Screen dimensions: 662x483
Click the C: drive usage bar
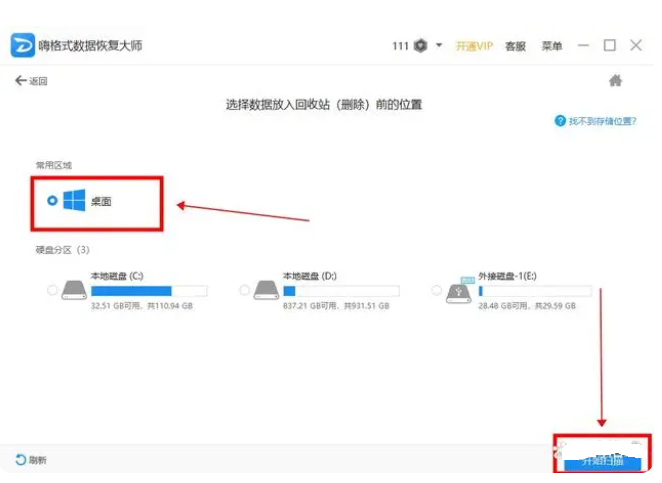[x=148, y=291]
